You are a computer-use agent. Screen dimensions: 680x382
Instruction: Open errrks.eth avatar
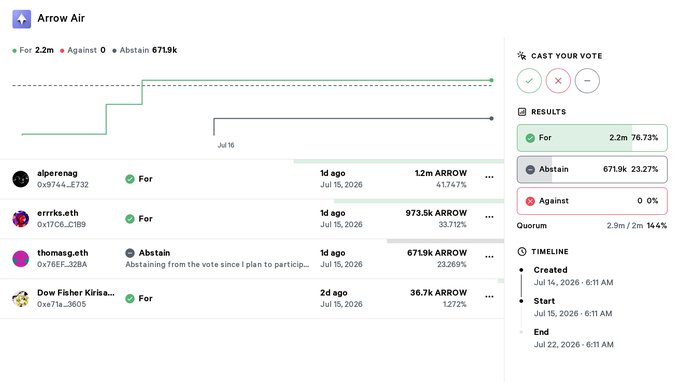pos(20,219)
